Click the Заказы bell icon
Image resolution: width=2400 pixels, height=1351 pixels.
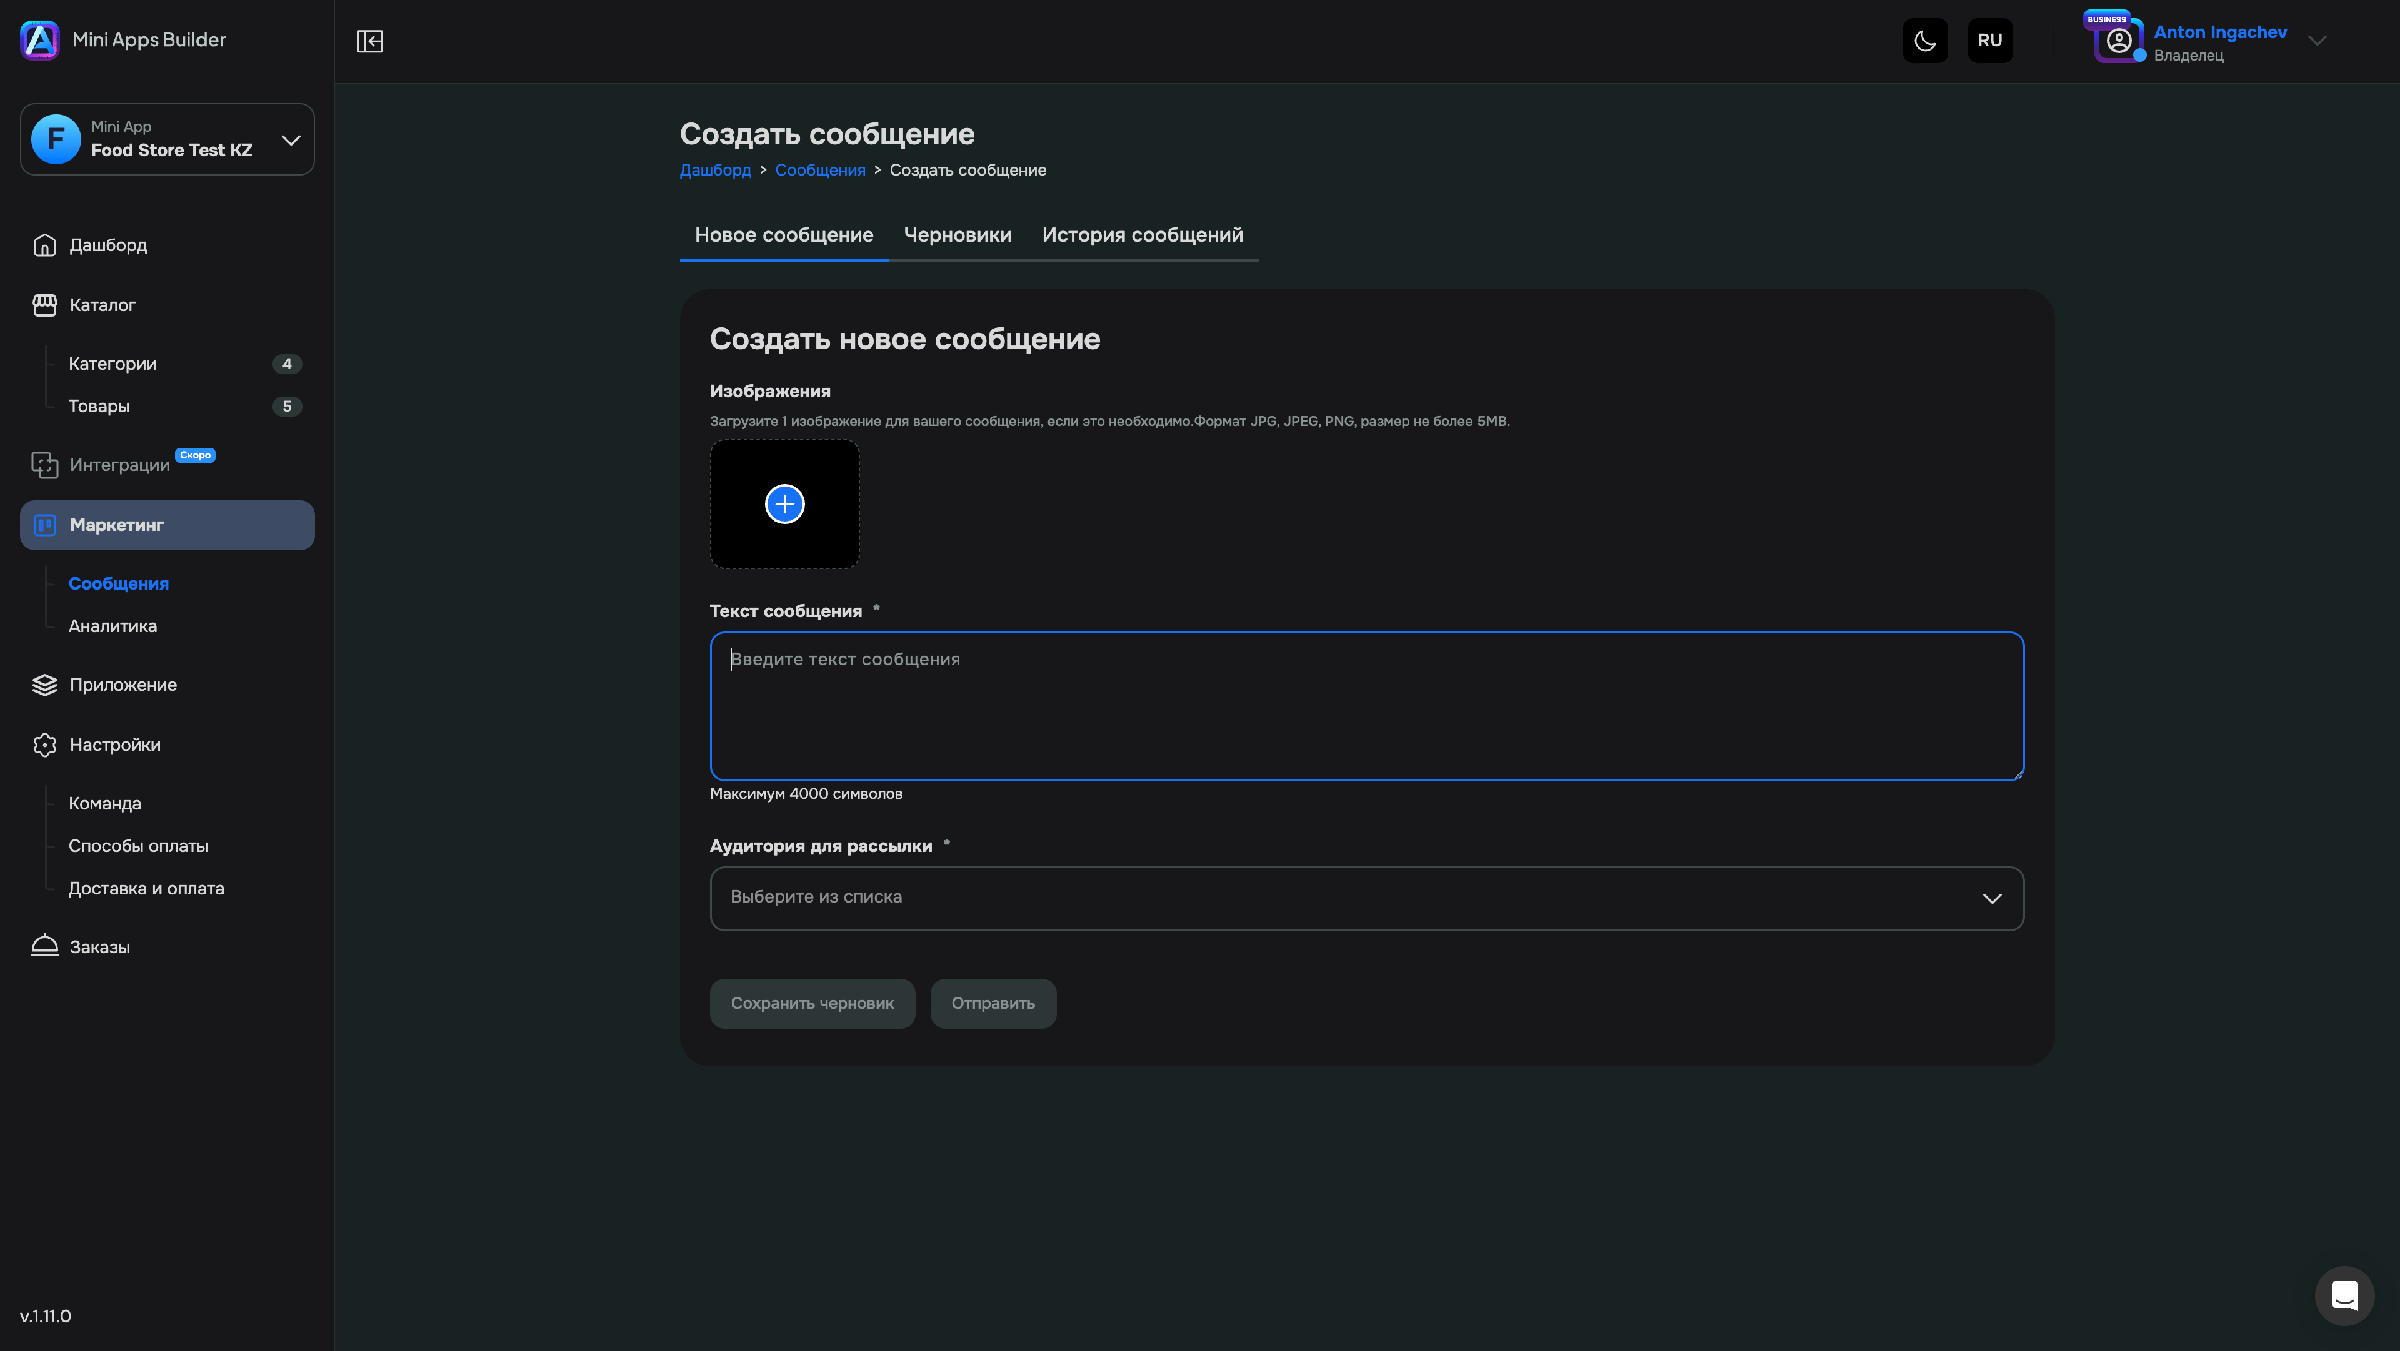(x=44, y=946)
